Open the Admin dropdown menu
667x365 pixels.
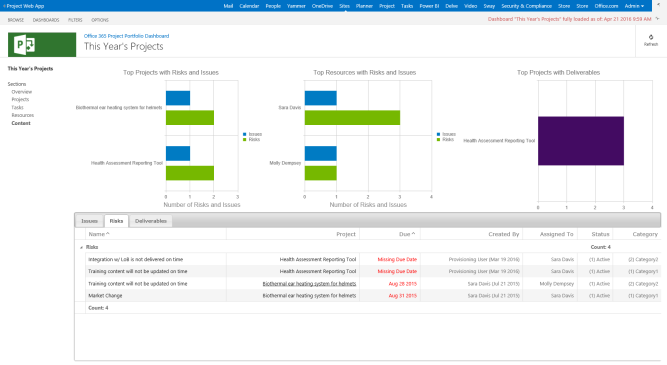pos(634,6)
